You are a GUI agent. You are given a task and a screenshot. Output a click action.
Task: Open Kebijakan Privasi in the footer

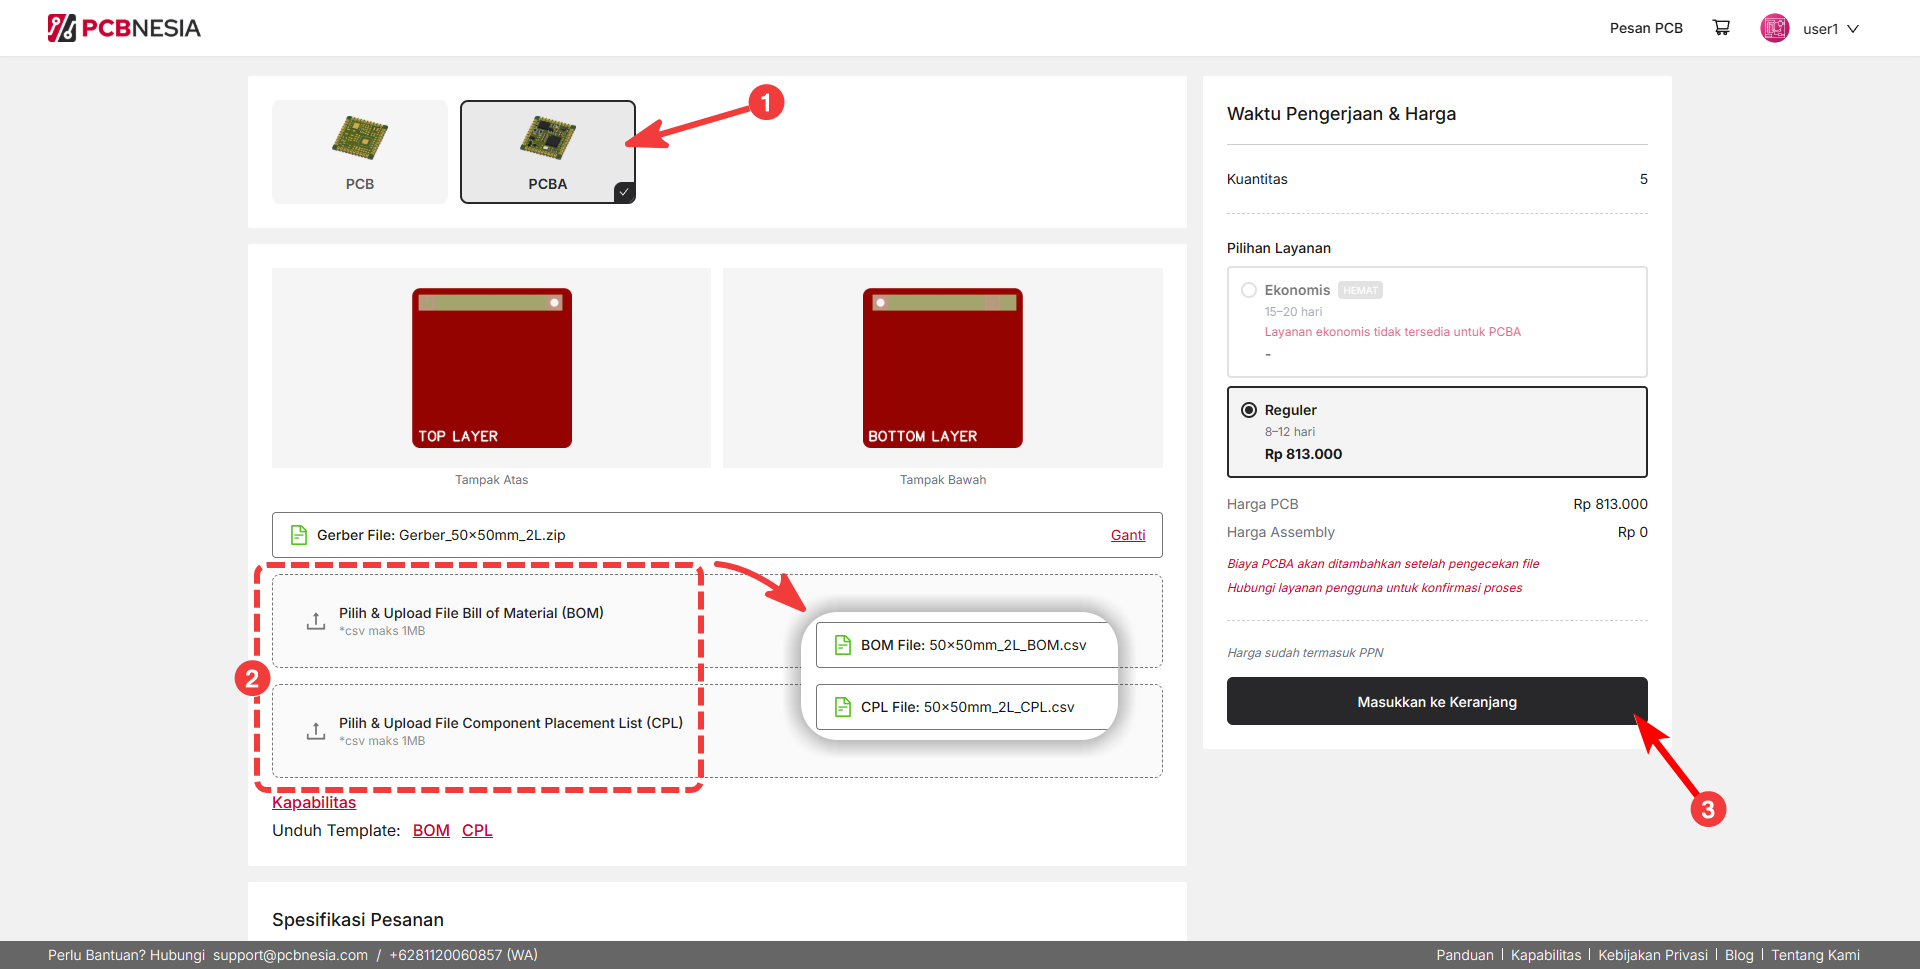point(1653,955)
